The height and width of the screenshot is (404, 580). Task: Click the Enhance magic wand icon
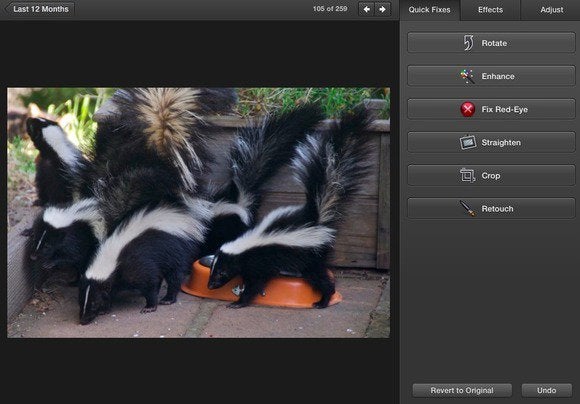468,76
